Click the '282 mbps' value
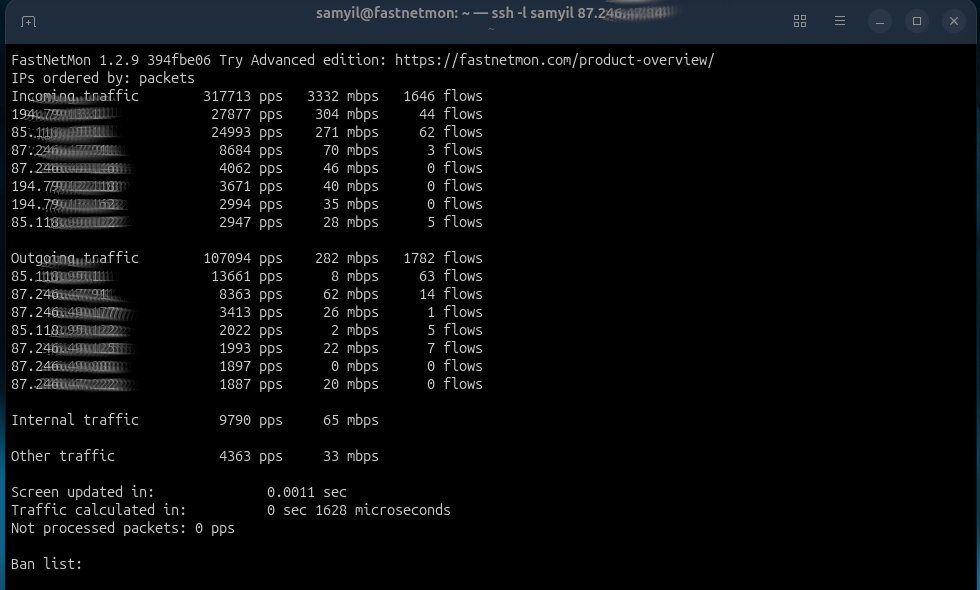The width and height of the screenshot is (980, 590). point(347,258)
